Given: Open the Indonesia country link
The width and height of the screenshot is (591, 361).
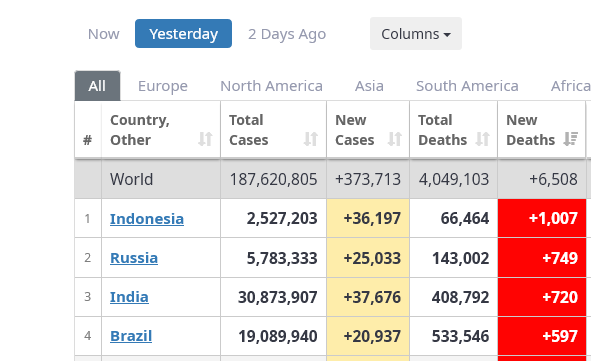Looking at the screenshot, I should 147,219.
